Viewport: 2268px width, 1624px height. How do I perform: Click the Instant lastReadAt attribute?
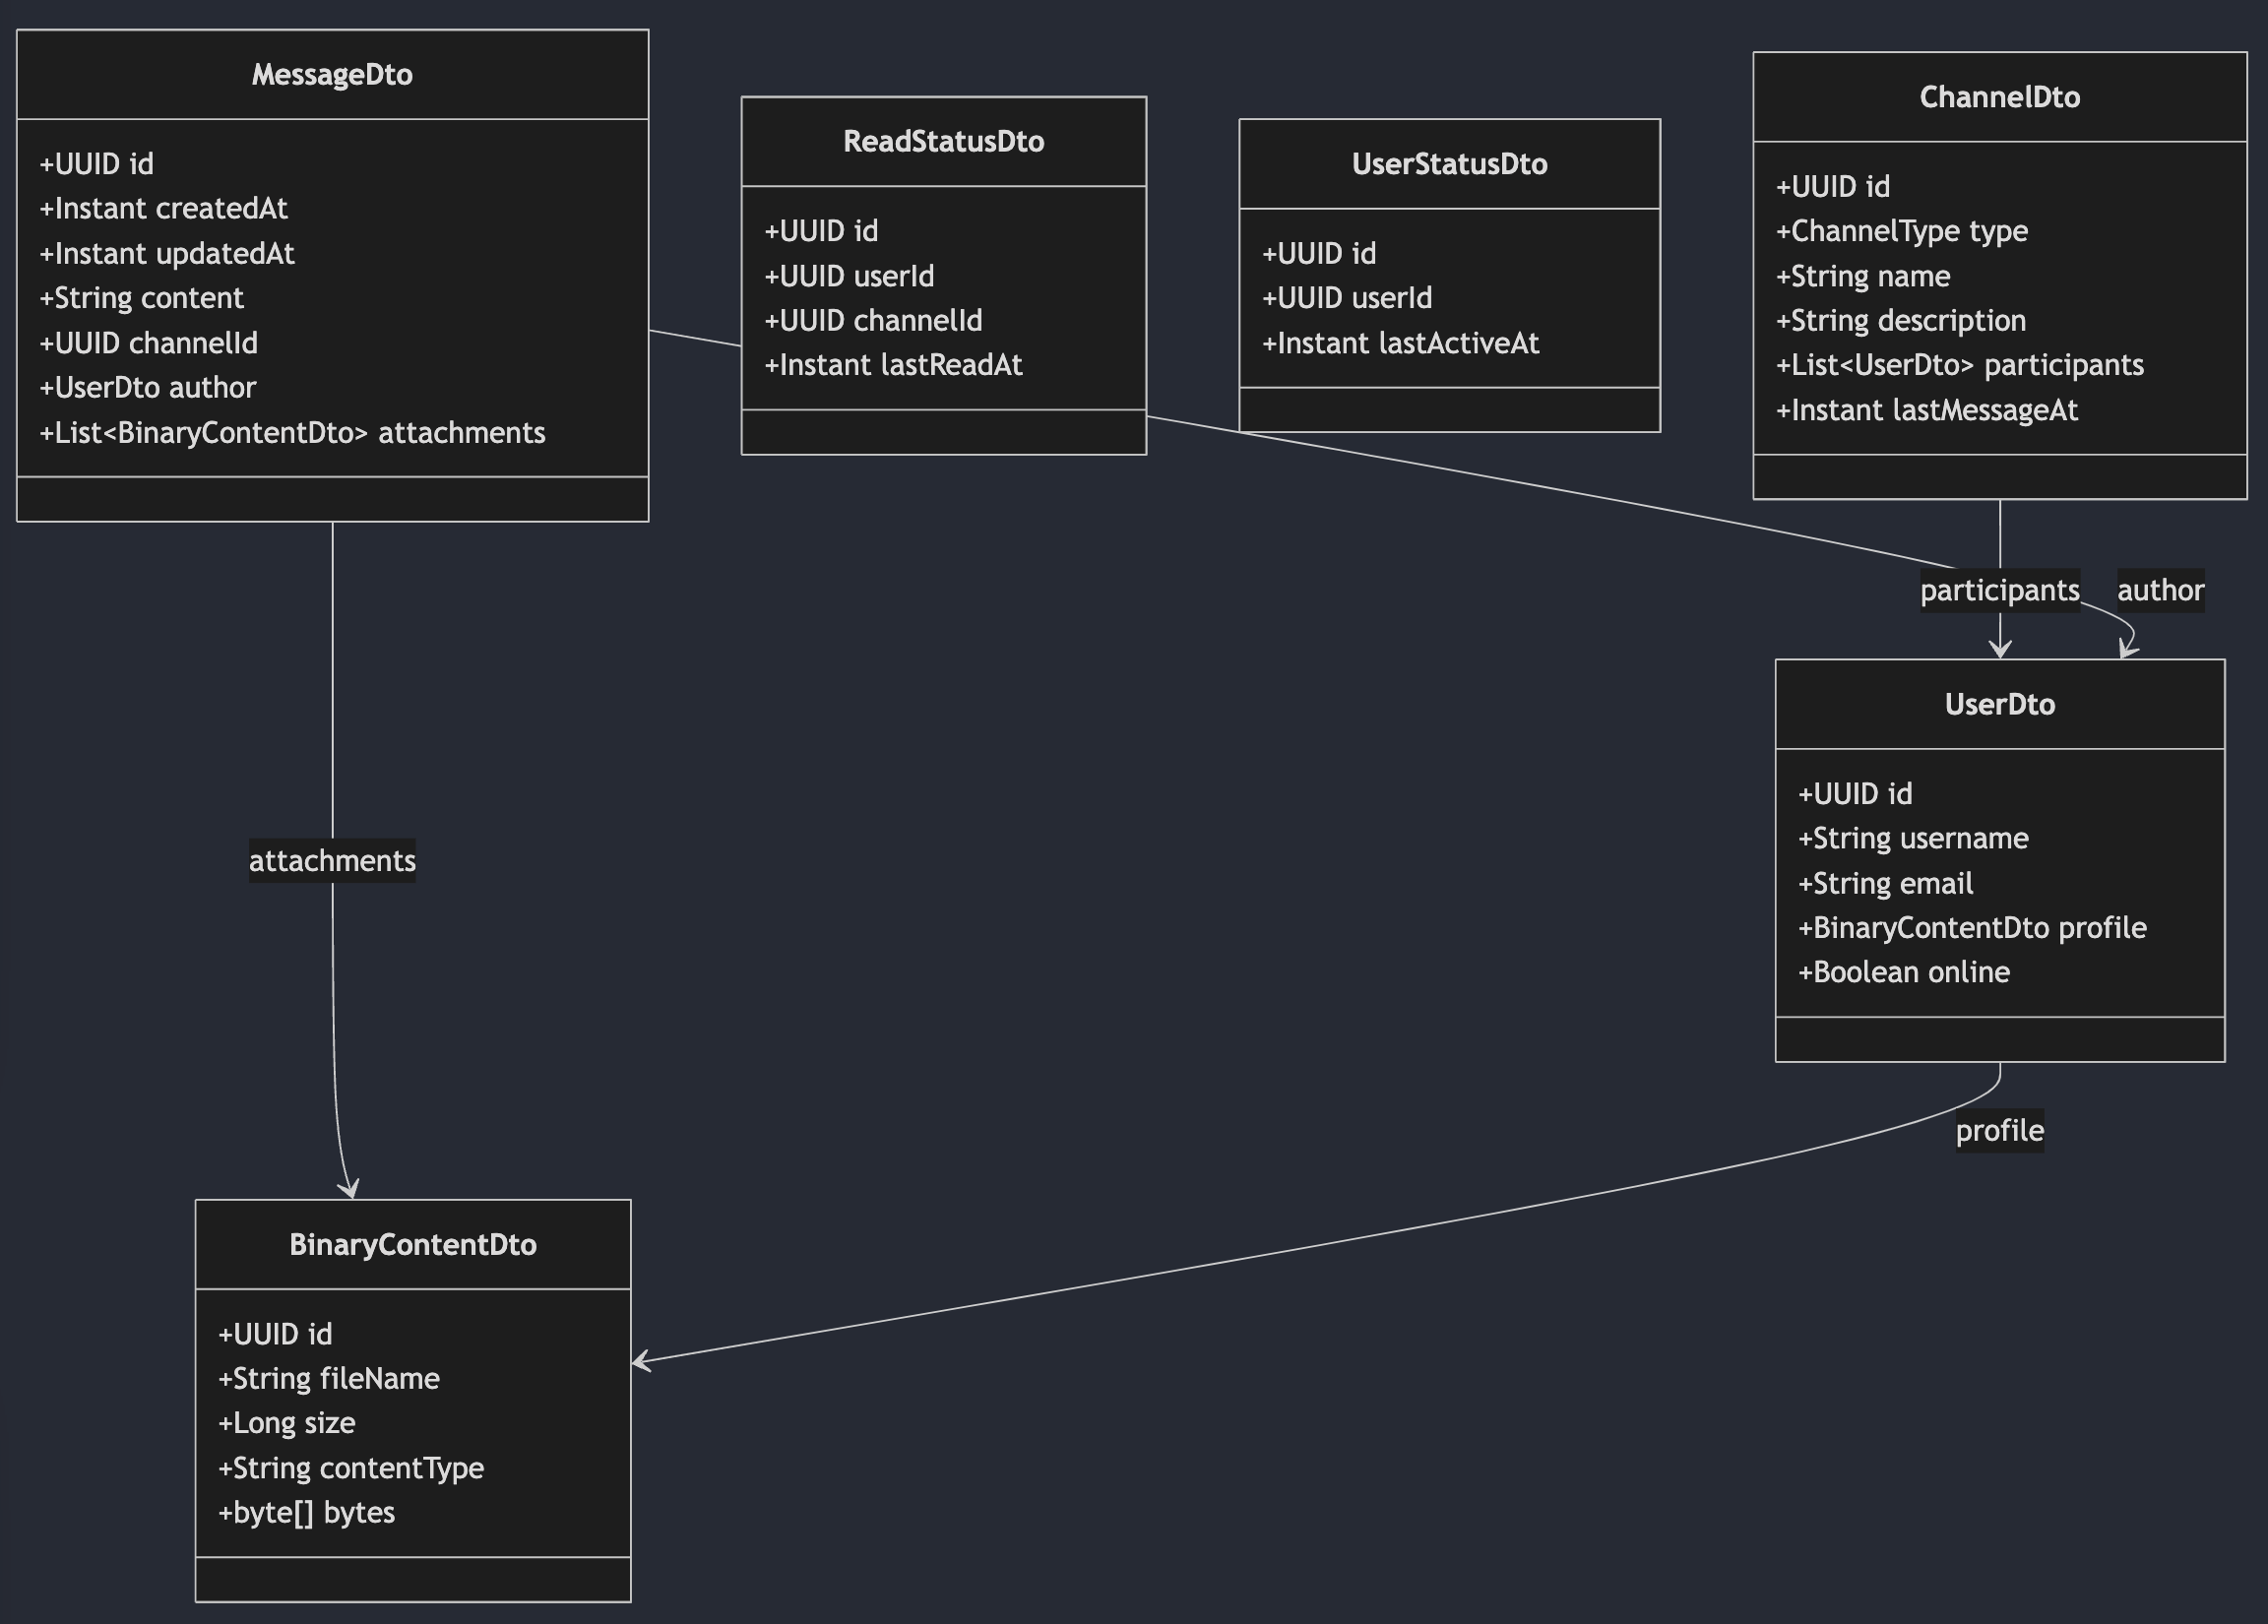point(893,365)
